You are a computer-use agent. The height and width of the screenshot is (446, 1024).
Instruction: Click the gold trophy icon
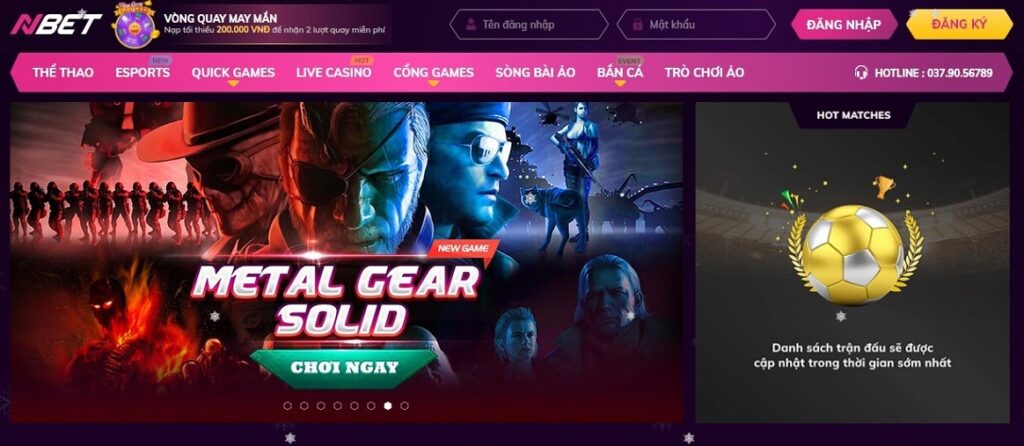[884, 187]
